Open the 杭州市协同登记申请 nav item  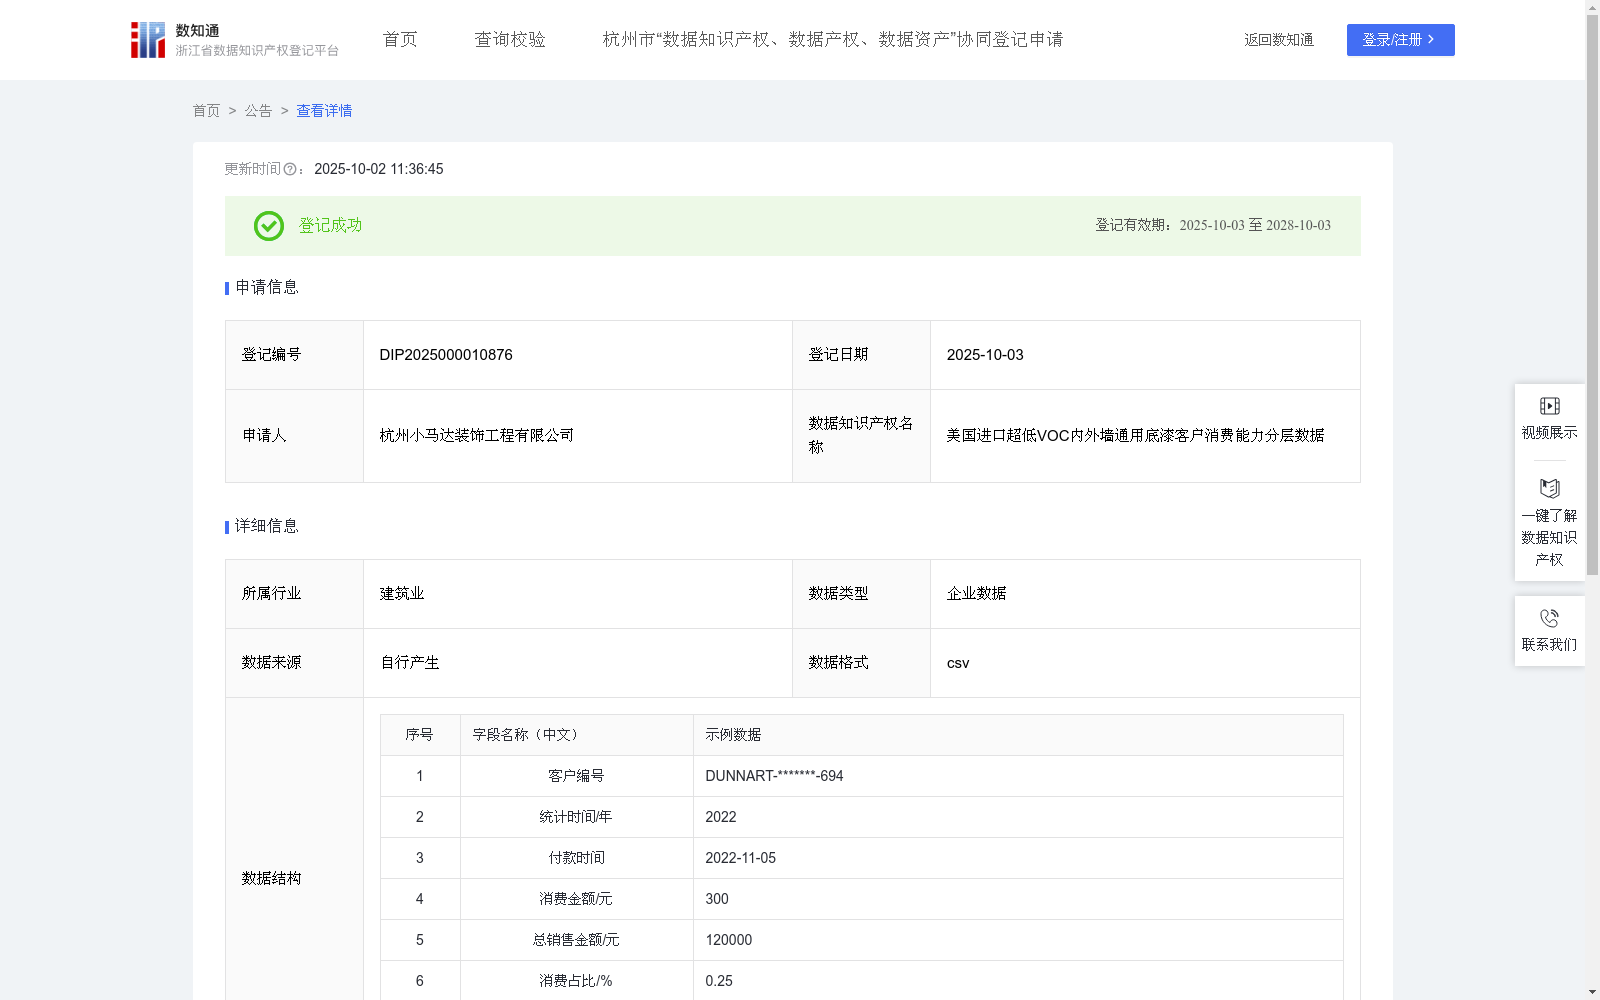click(832, 39)
